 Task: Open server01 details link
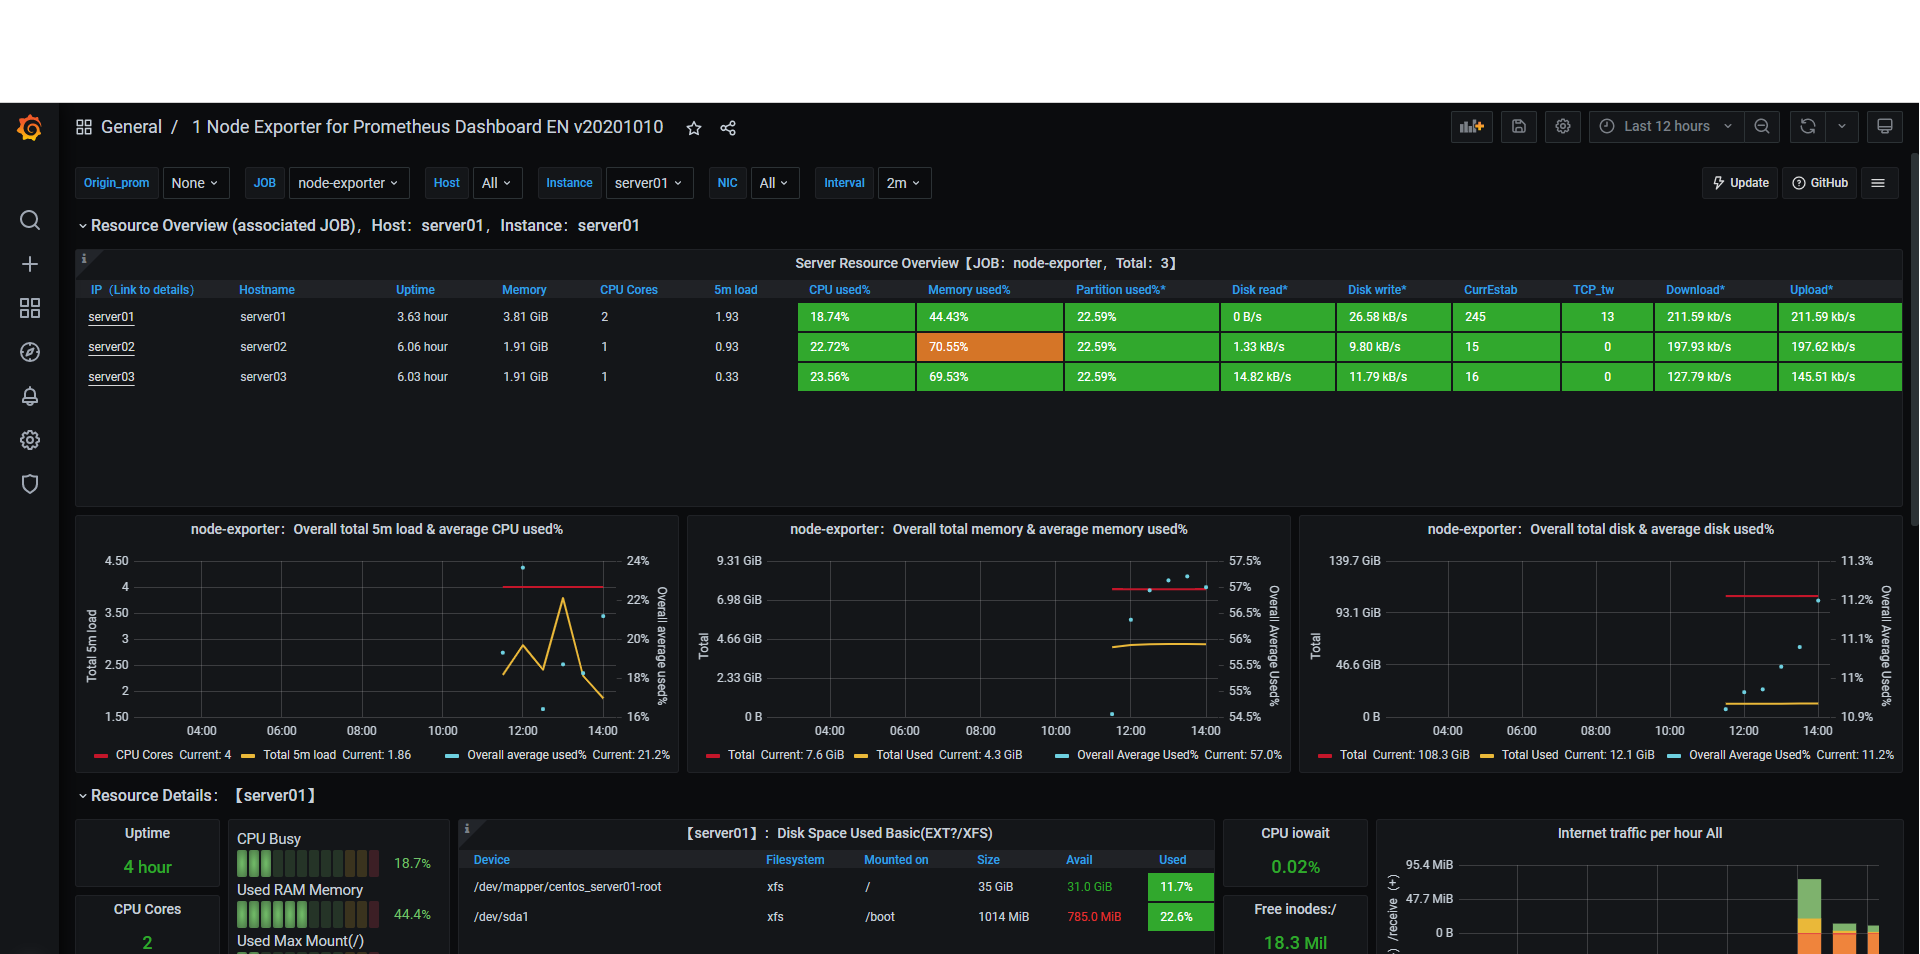pyautogui.click(x=111, y=317)
